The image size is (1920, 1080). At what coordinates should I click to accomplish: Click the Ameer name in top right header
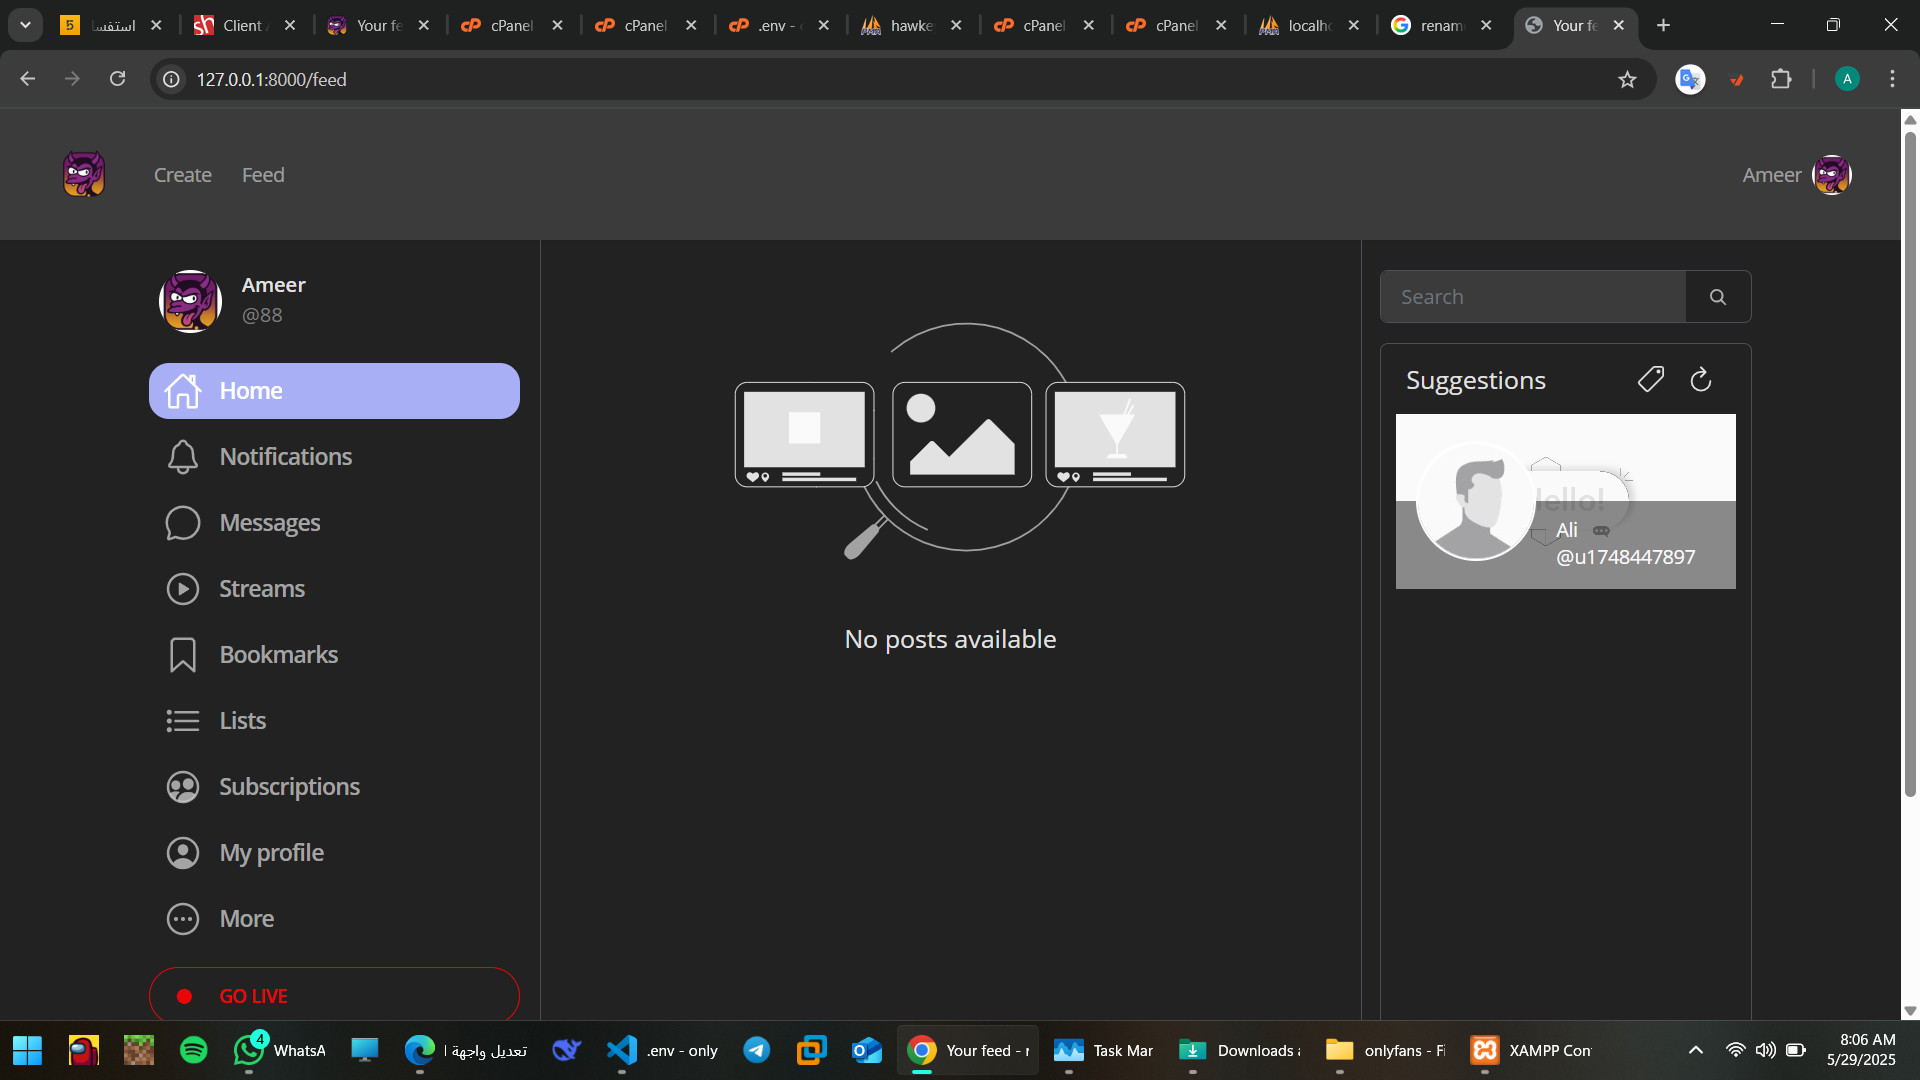tap(1772, 175)
